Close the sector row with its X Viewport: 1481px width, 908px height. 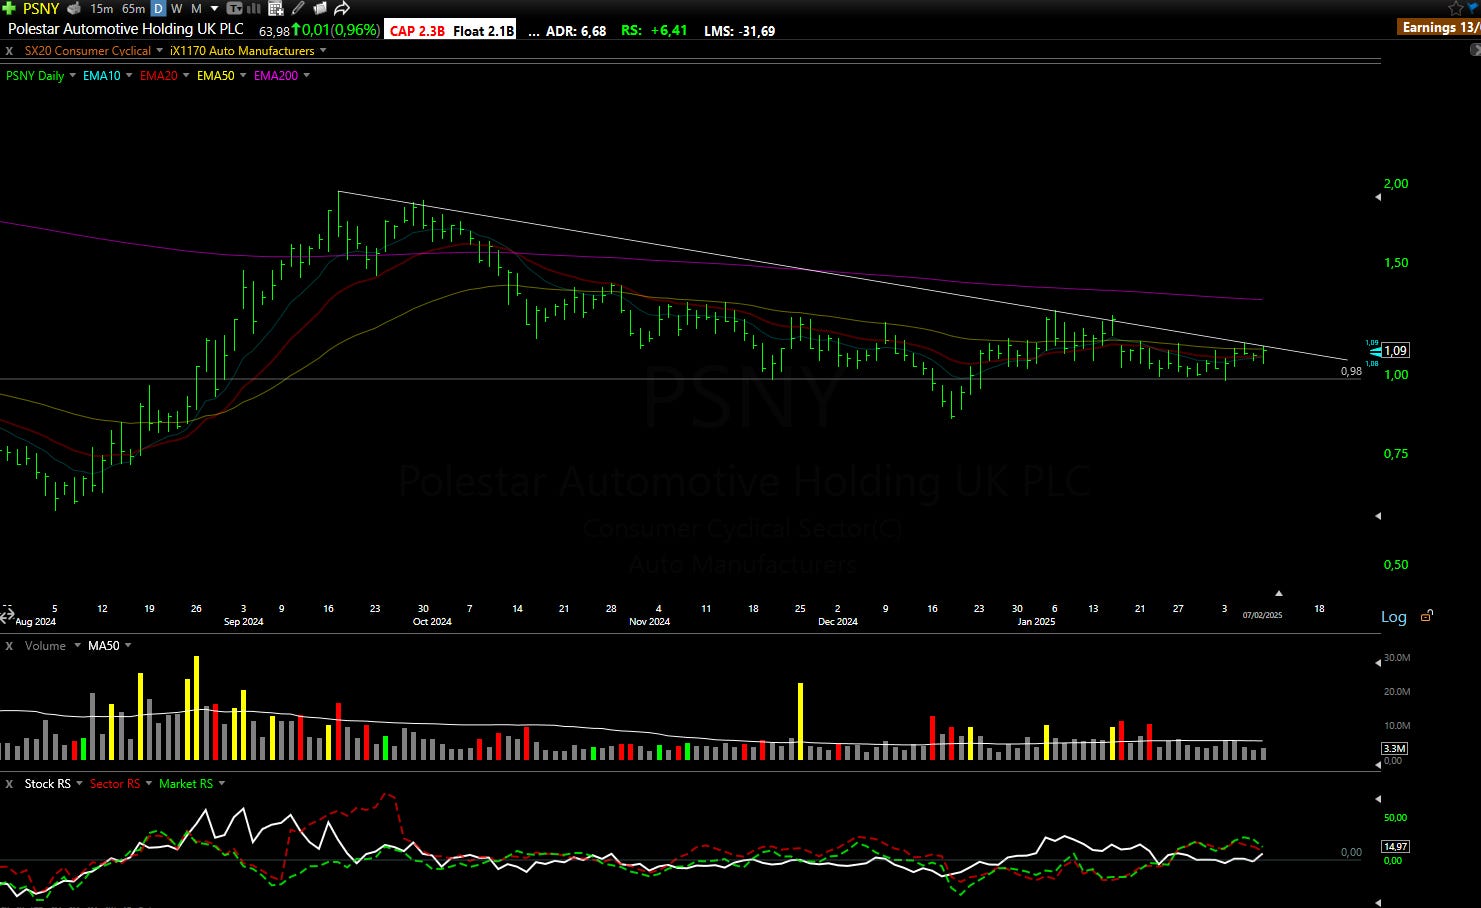[9, 51]
